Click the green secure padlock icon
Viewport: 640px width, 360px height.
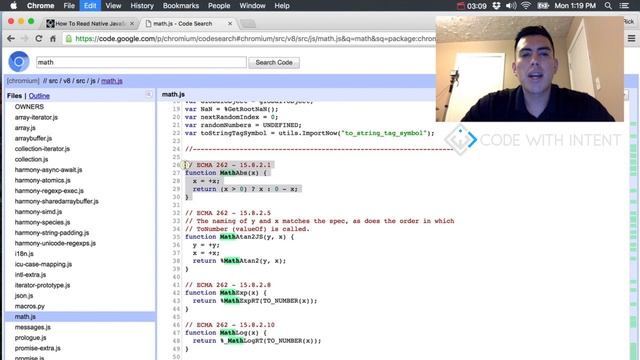point(69,38)
